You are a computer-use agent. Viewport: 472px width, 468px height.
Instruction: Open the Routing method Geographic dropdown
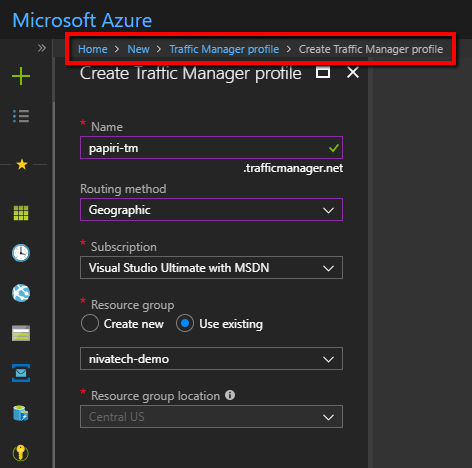click(211, 210)
